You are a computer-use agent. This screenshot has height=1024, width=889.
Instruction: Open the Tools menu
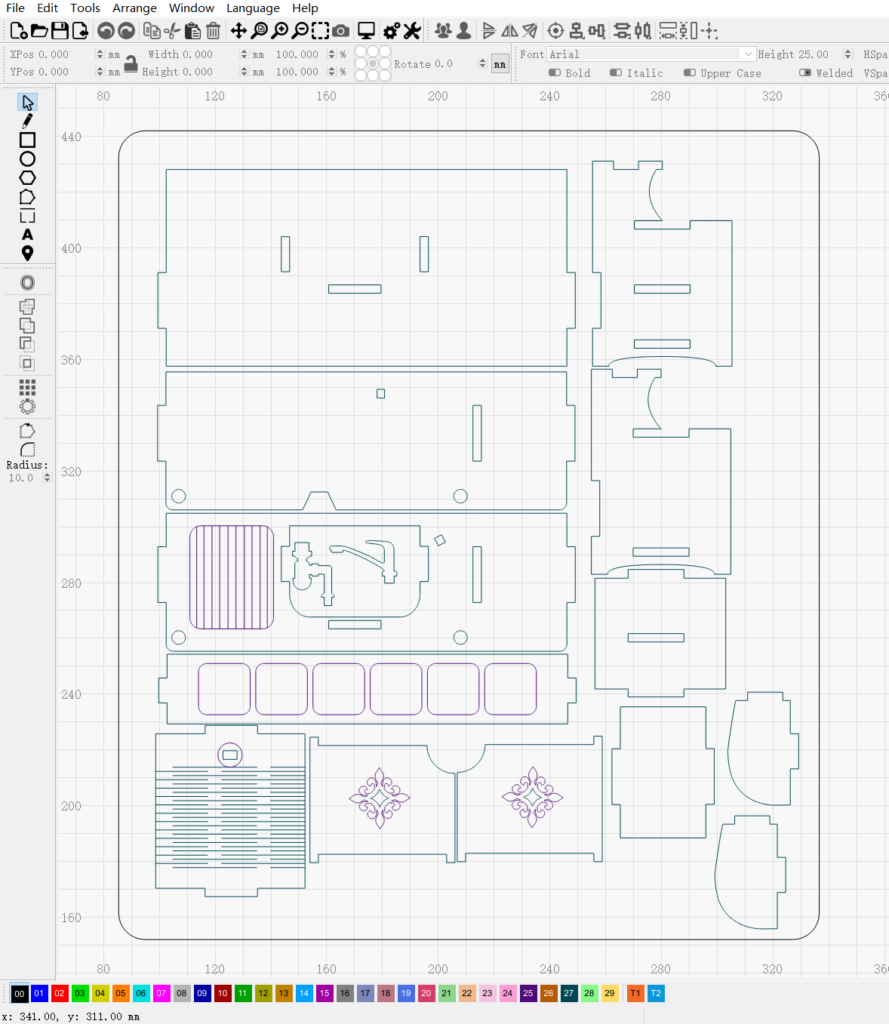point(85,8)
